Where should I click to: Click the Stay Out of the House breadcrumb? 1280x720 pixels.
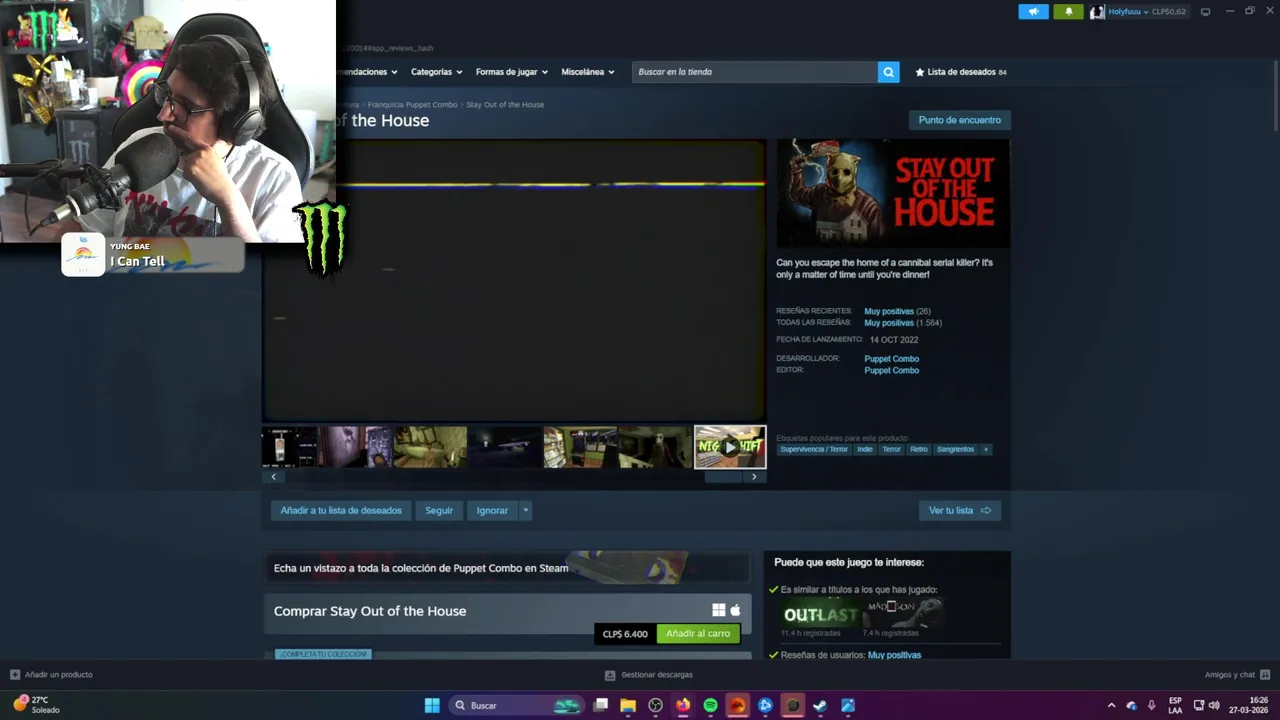[x=505, y=105]
